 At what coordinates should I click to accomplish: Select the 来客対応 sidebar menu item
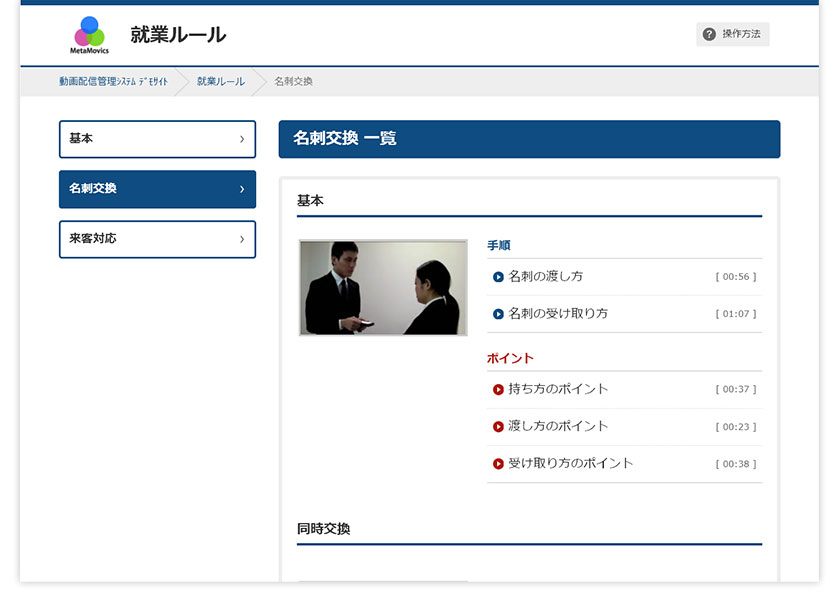[158, 239]
